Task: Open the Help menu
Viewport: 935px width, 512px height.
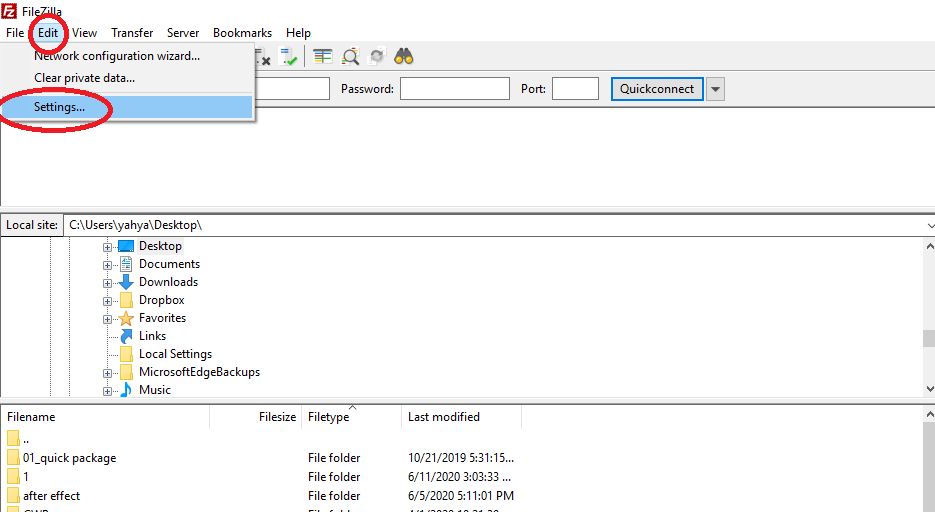Action: [298, 33]
